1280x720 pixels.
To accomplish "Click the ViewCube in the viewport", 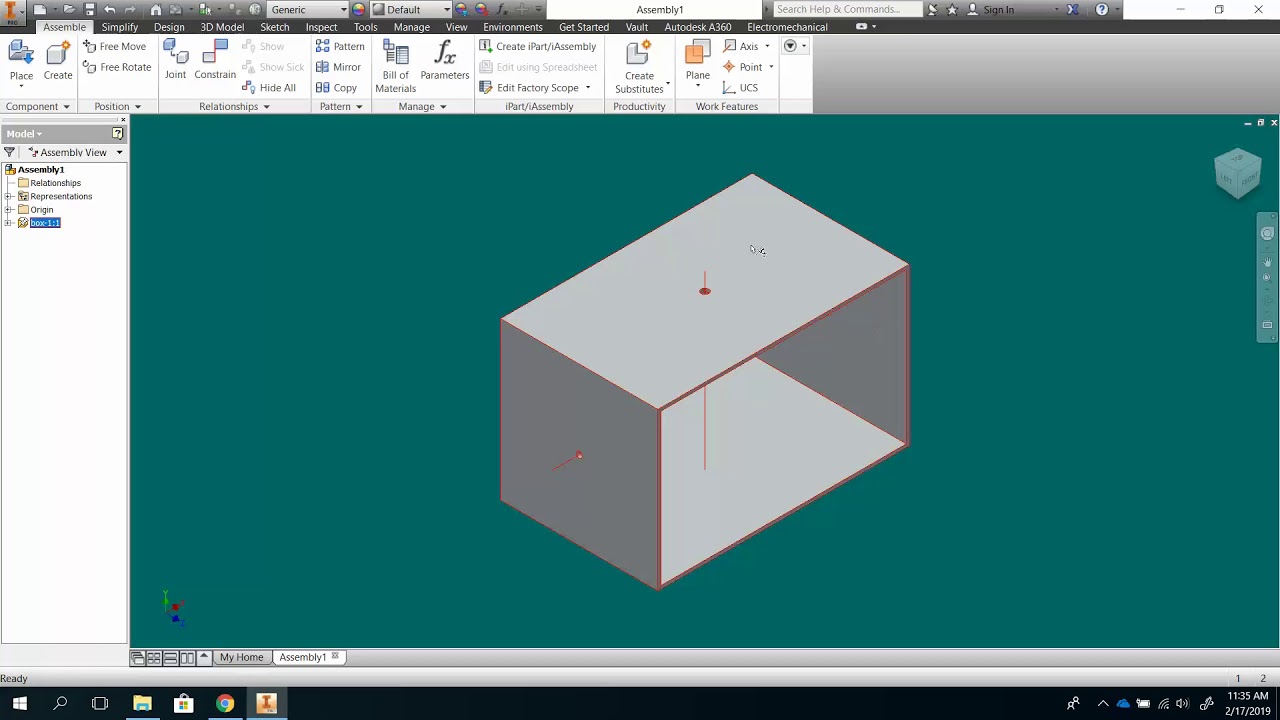I will pyautogui.click(x=1238, y=172).
